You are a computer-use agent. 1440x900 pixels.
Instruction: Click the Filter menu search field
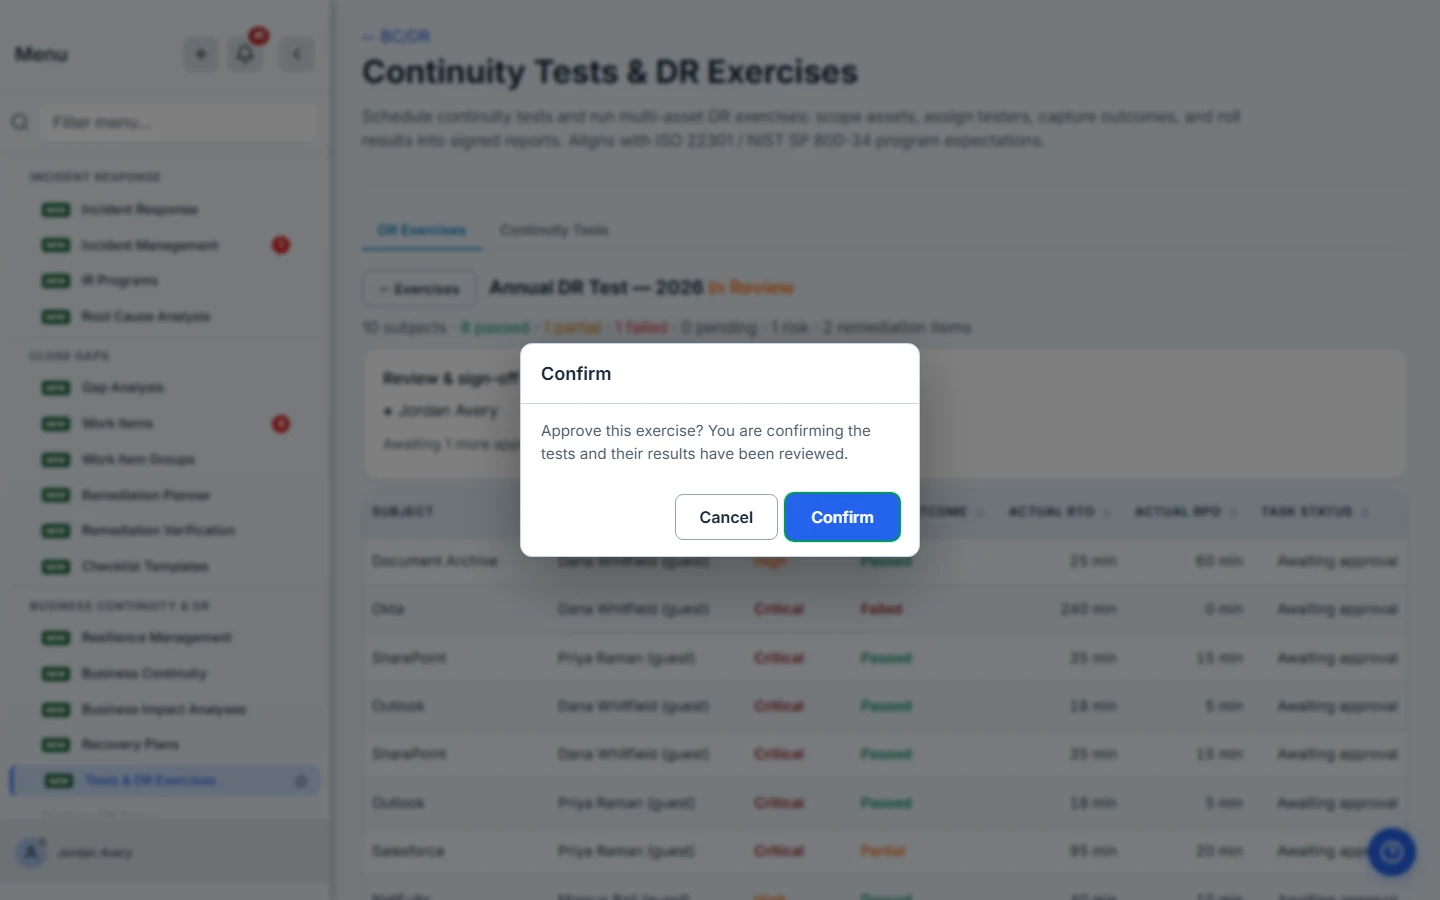(x=182, y=122)
